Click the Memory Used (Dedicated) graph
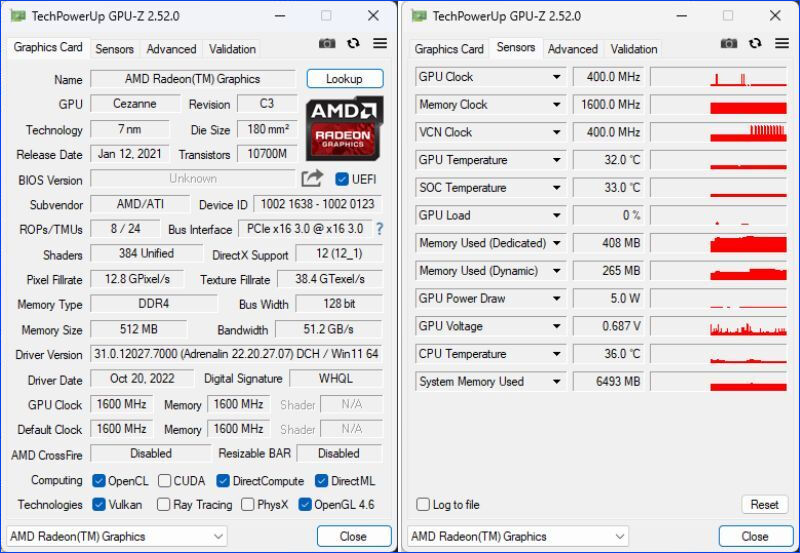This screenshot has height=553, width=800. click(718, 243)
